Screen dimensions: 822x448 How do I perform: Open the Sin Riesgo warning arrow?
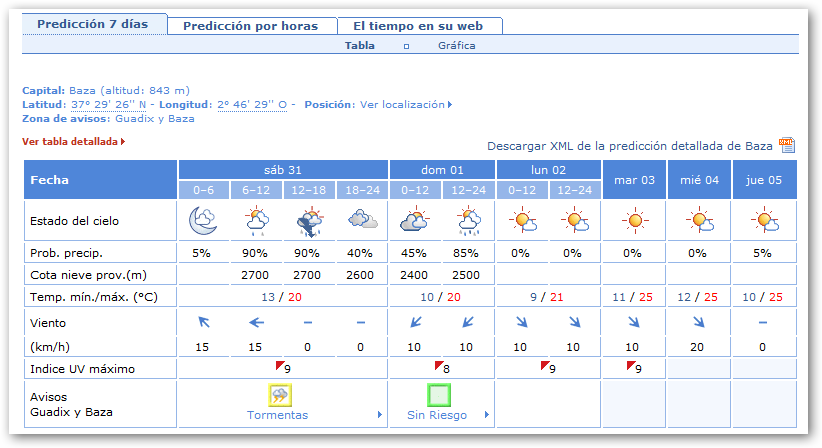[486, 415]
